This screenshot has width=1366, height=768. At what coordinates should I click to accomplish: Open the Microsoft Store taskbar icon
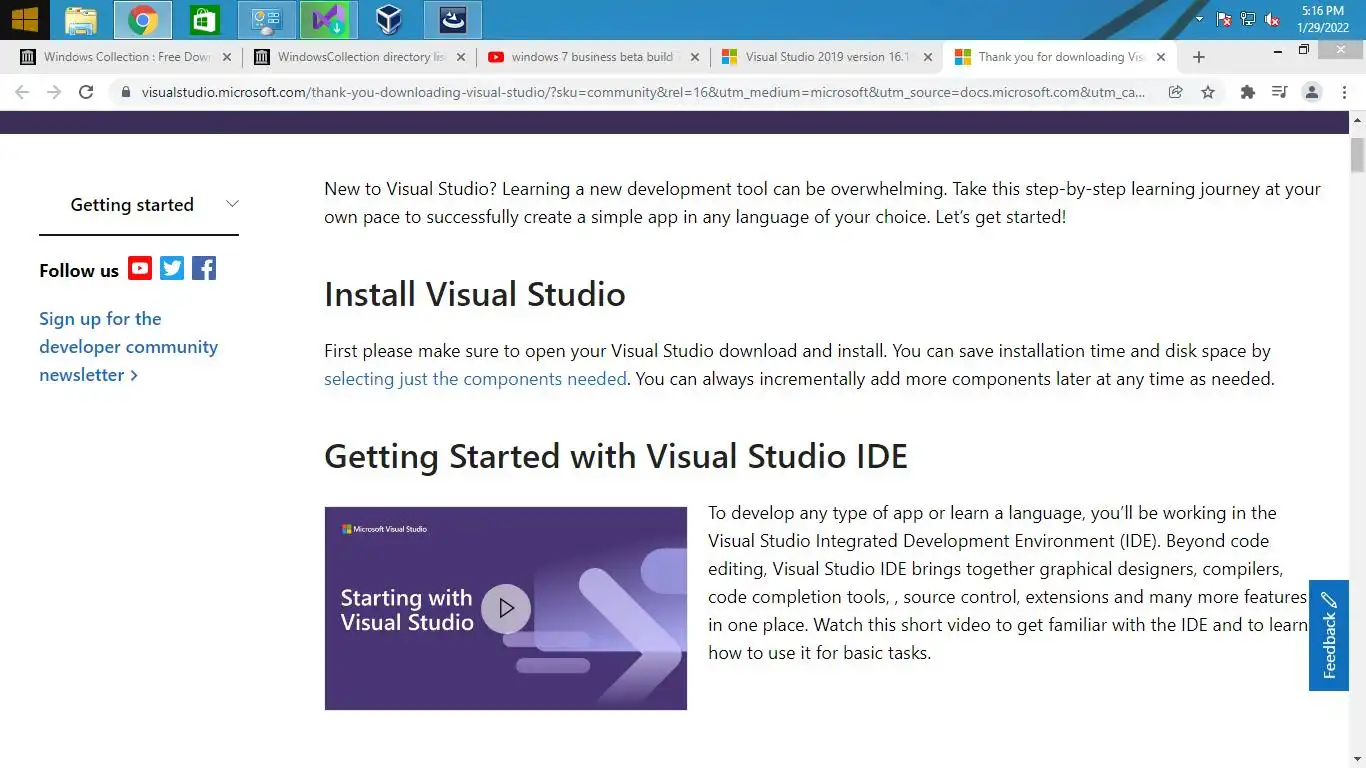205,20
